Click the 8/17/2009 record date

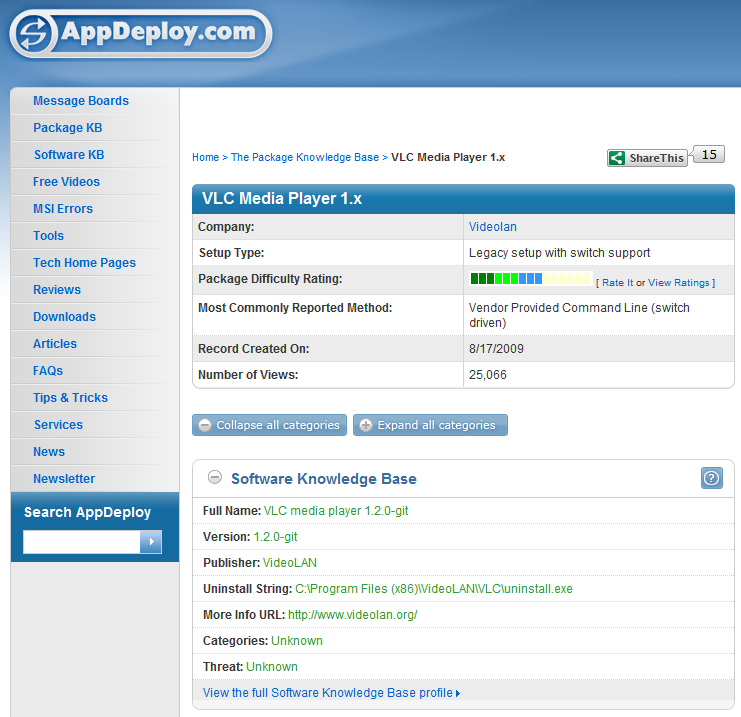tap(496, 348)
